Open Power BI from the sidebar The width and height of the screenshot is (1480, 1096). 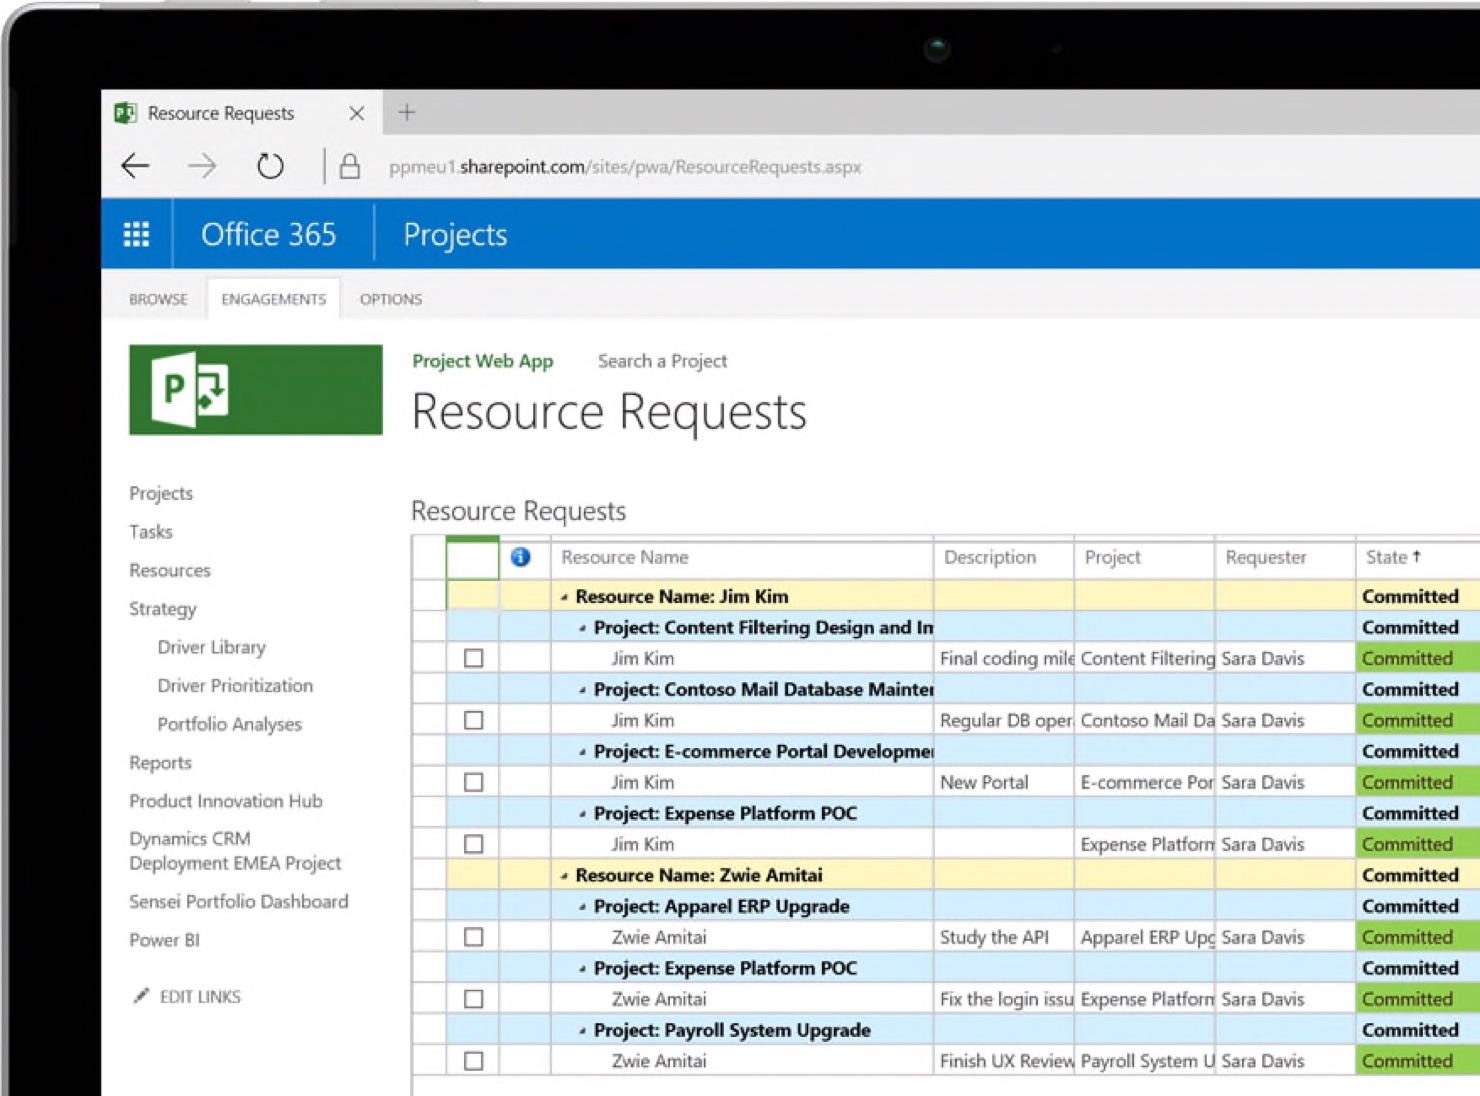click(163, 939)
